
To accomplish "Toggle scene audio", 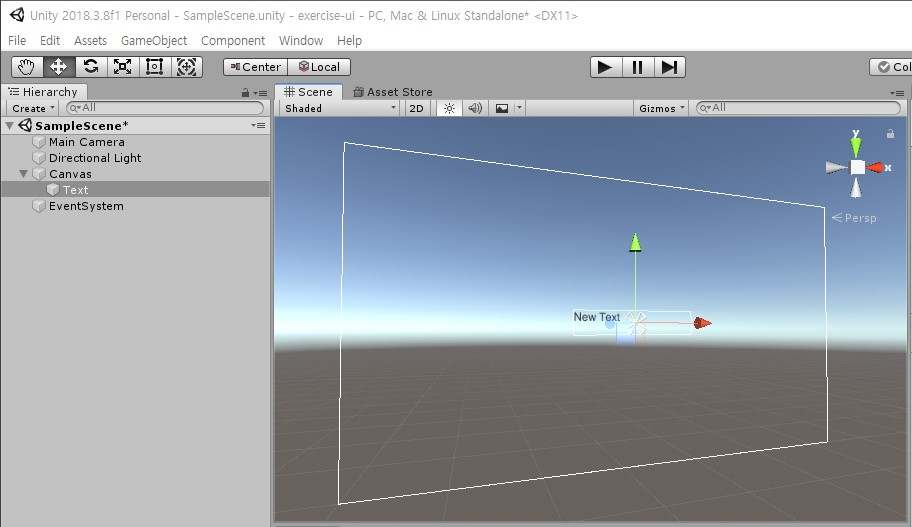I will click(475, 108).
